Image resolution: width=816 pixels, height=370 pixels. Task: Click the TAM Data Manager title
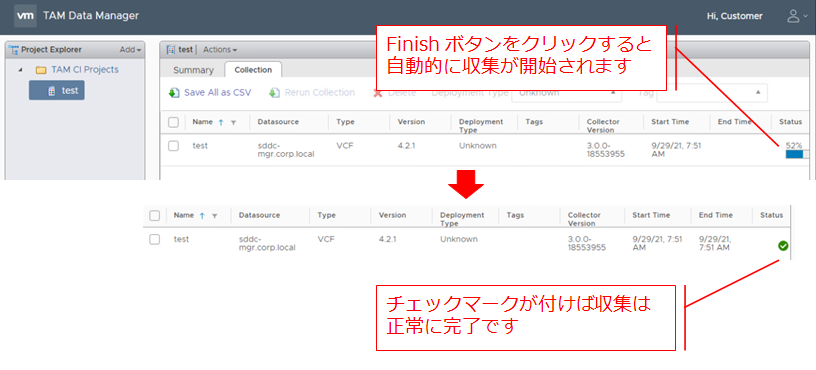pos(91,16)
